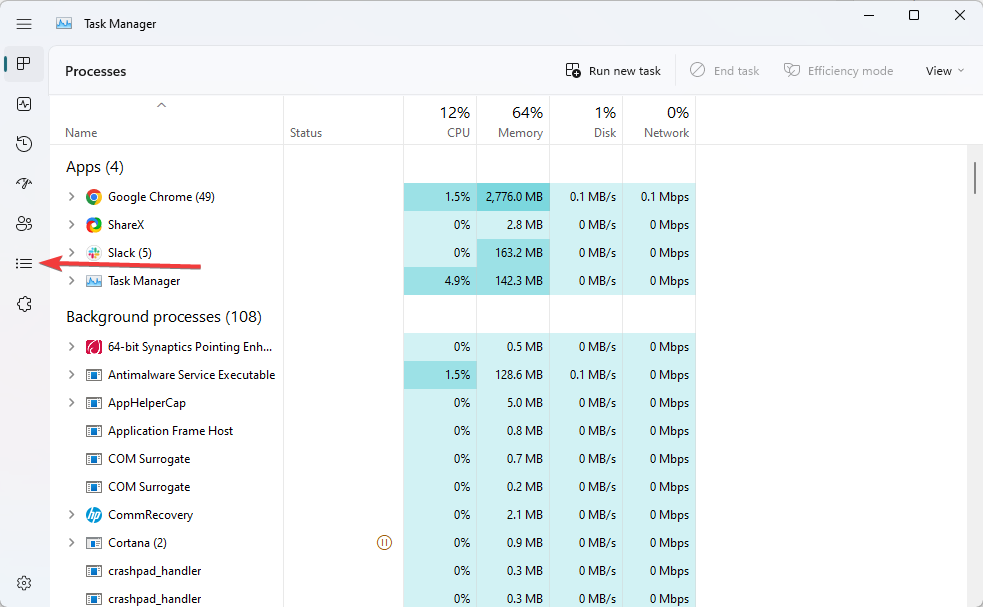The image size is (983, 607).
Task: Open the Details page in sidebar
Action: click(x=24, y=264)
